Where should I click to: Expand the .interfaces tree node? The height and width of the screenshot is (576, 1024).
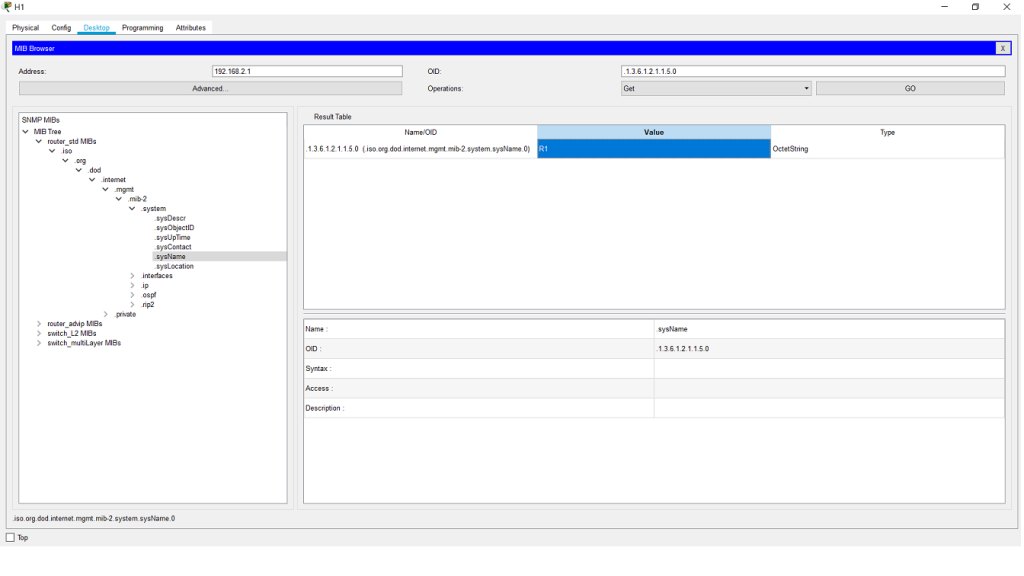click(133, 276)
